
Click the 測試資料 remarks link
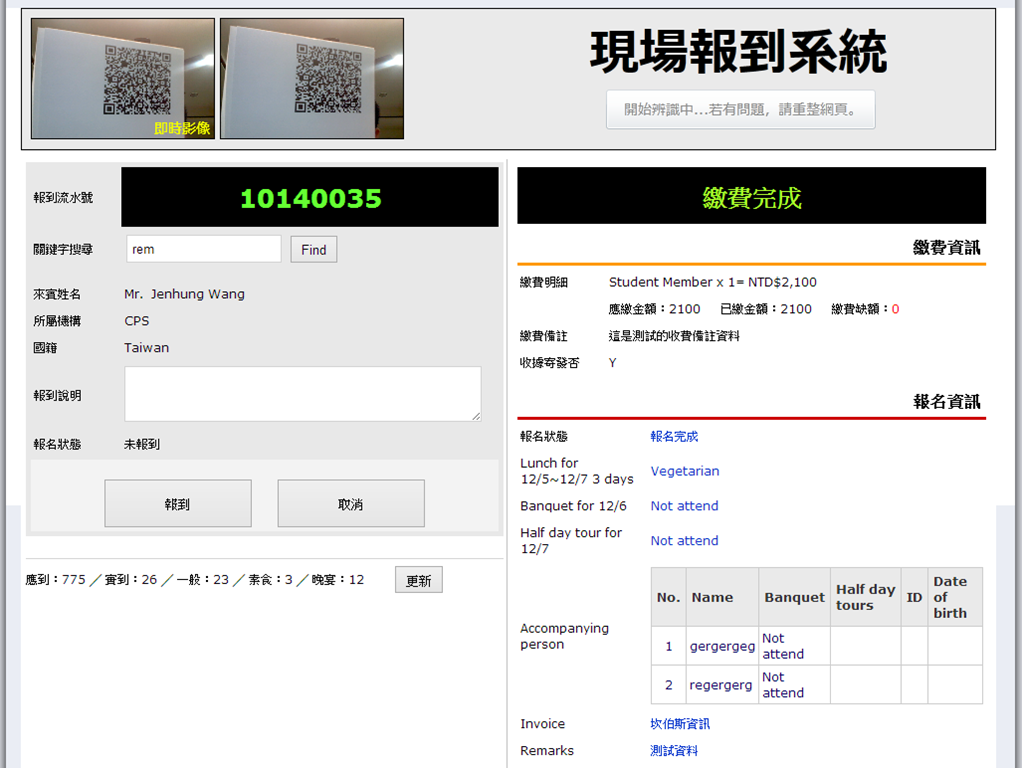pyautogui.click(x=674, y=751)
